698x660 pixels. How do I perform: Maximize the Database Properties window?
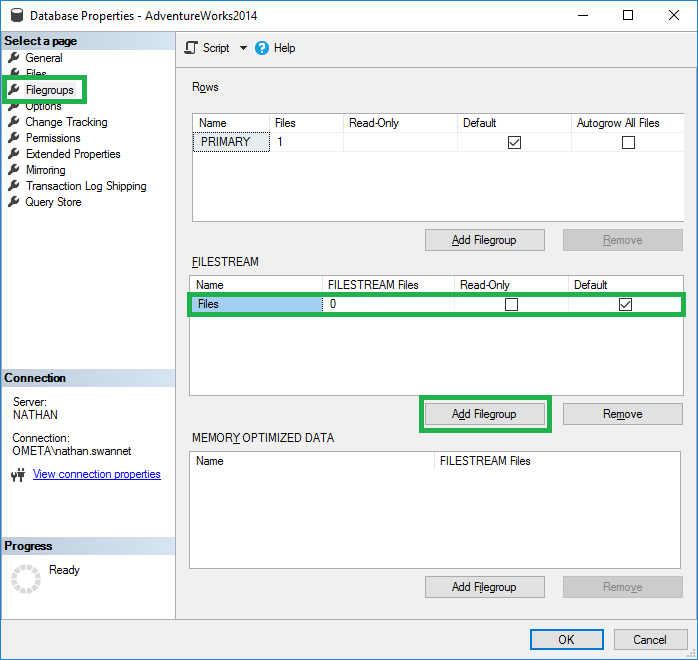click(x=628, y=15)
